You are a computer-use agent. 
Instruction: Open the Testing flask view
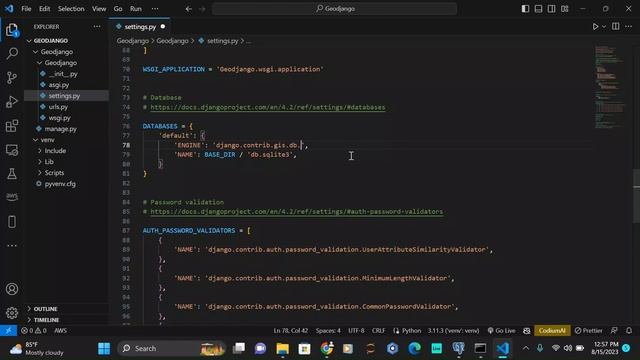pyautogui.click(x=12, y=174)
